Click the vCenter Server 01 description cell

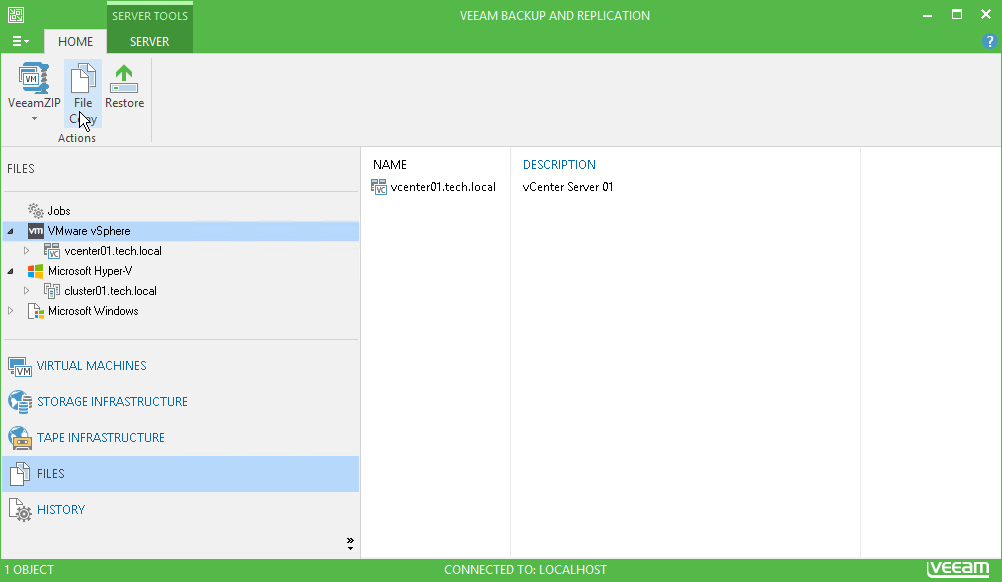point(567,187)
